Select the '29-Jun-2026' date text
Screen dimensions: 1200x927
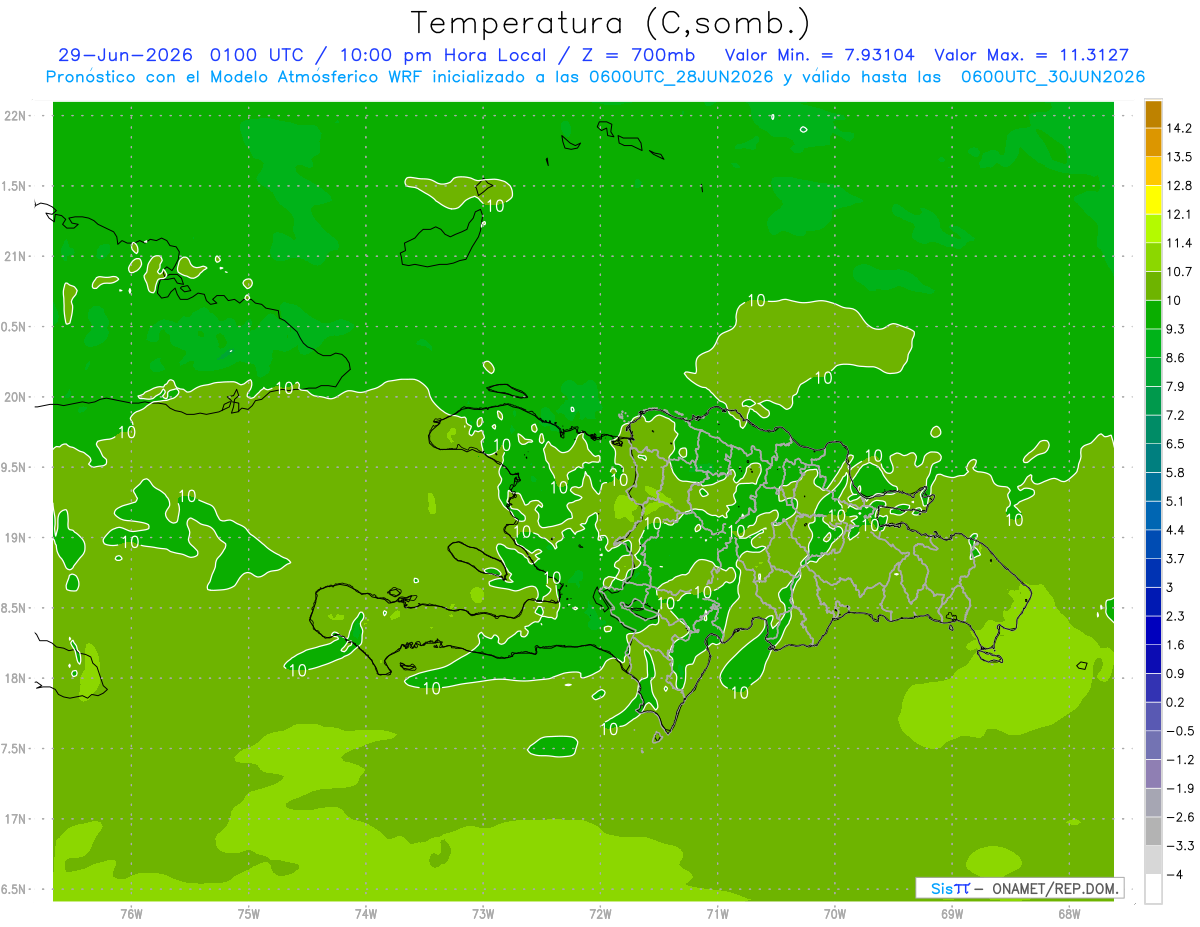pyautogui.click(x=125, y=55)
